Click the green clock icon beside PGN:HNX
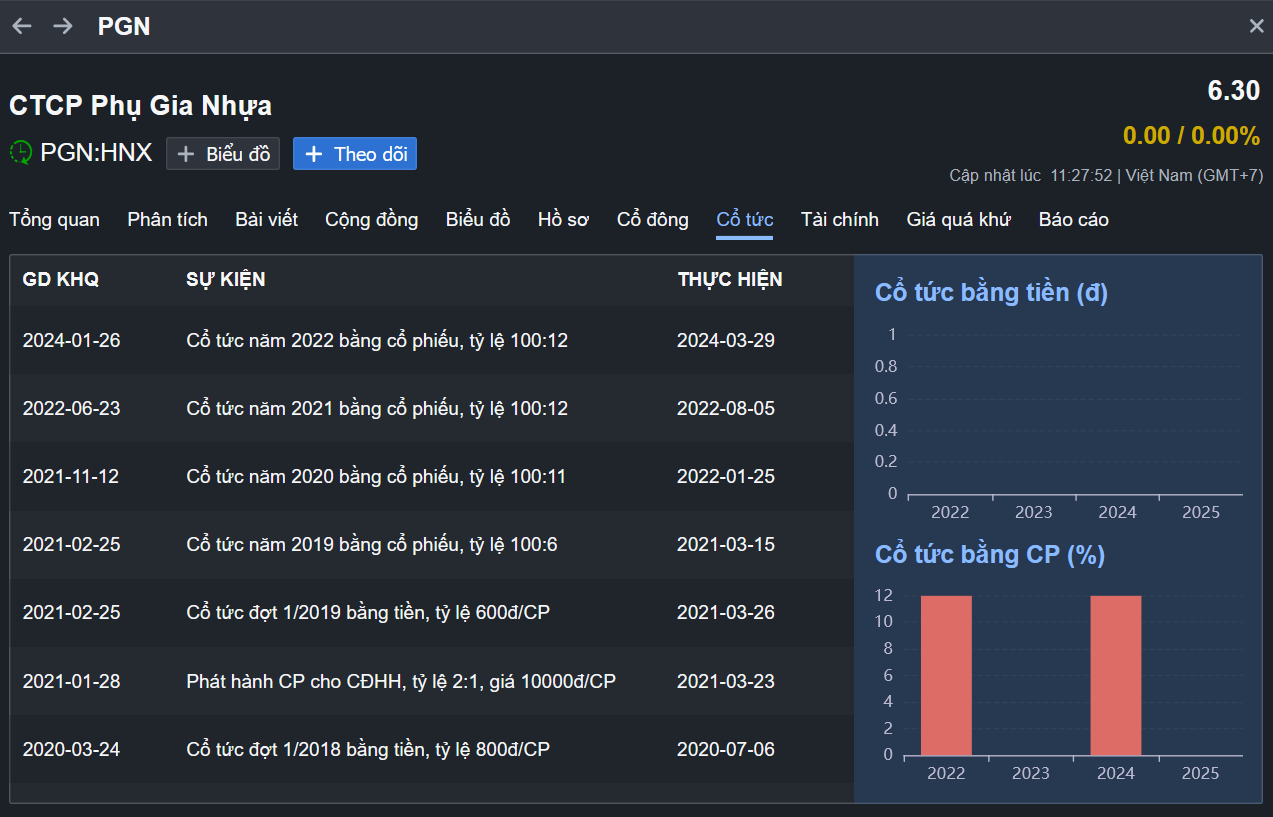 point(21,153)
